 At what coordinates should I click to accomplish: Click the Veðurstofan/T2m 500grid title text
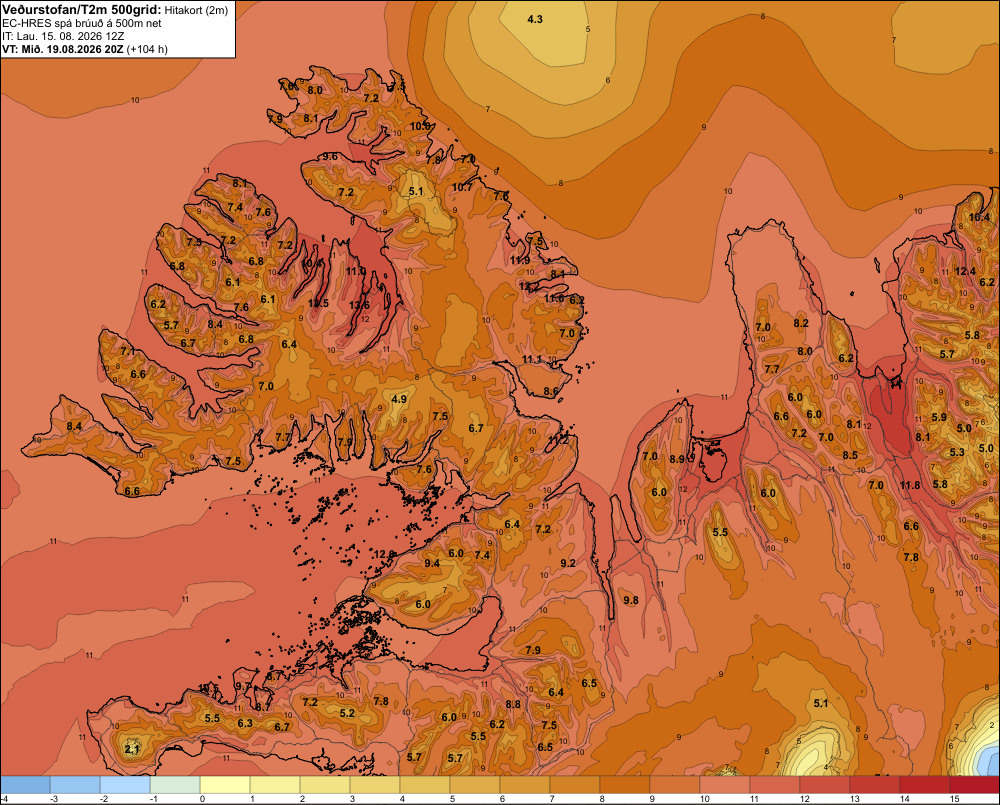[x=81, y=10]
